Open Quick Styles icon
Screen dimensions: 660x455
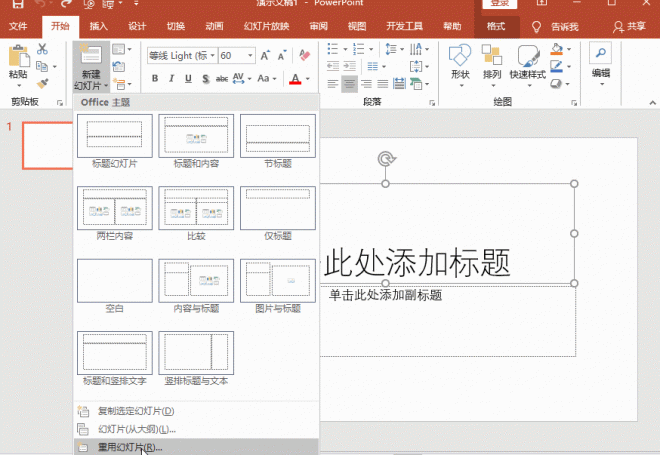click(528, 56)
